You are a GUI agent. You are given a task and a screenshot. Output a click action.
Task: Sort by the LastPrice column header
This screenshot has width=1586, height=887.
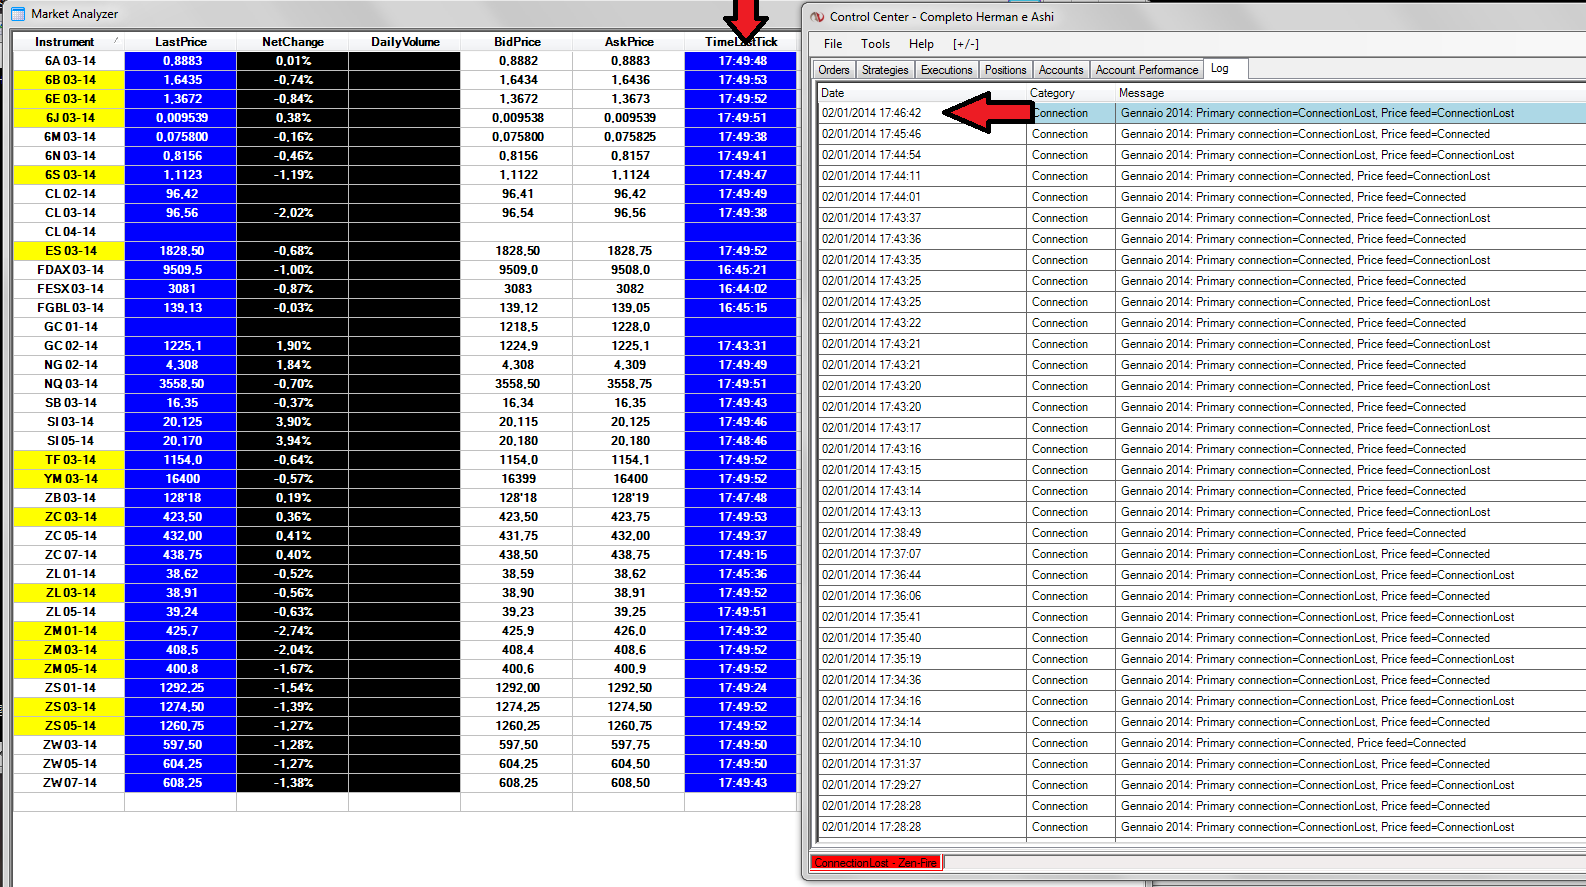tap(181, 42)
